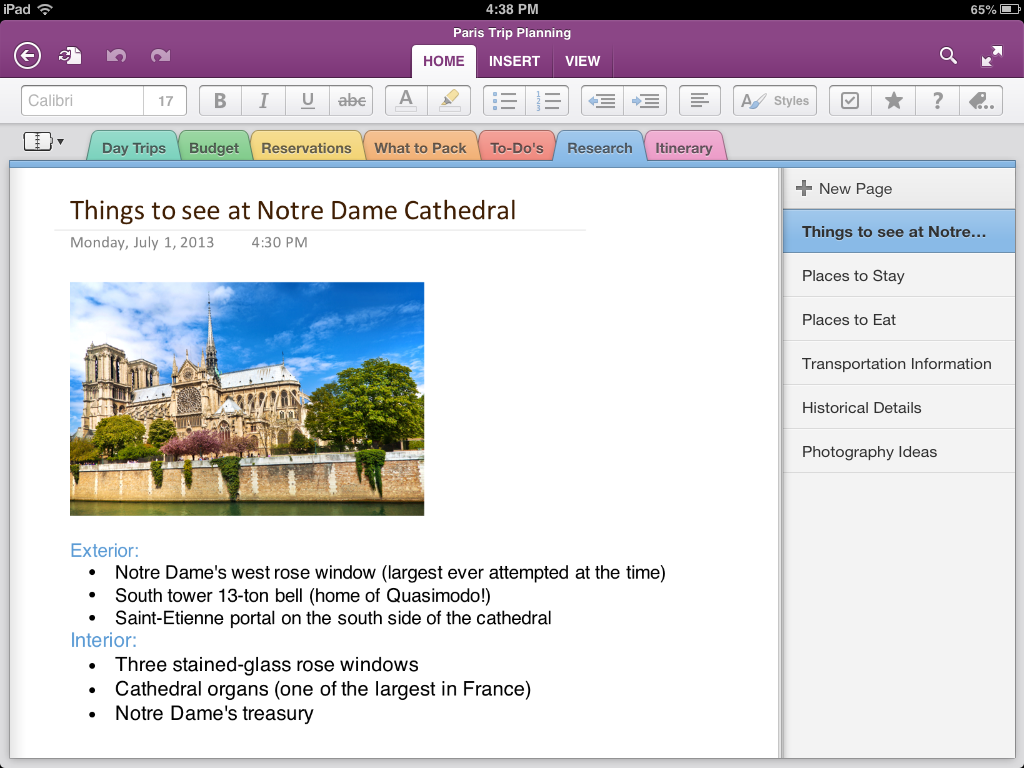Open the search magnifier

pos(948,56)
